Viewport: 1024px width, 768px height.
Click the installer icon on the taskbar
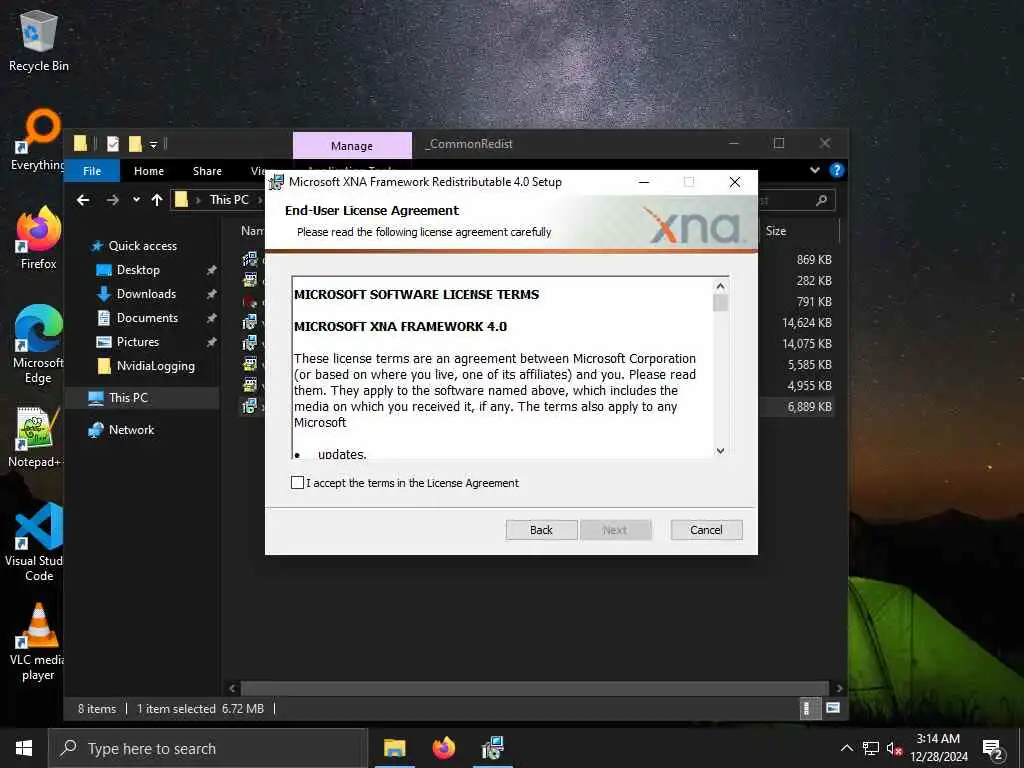(x=492, y=748)
